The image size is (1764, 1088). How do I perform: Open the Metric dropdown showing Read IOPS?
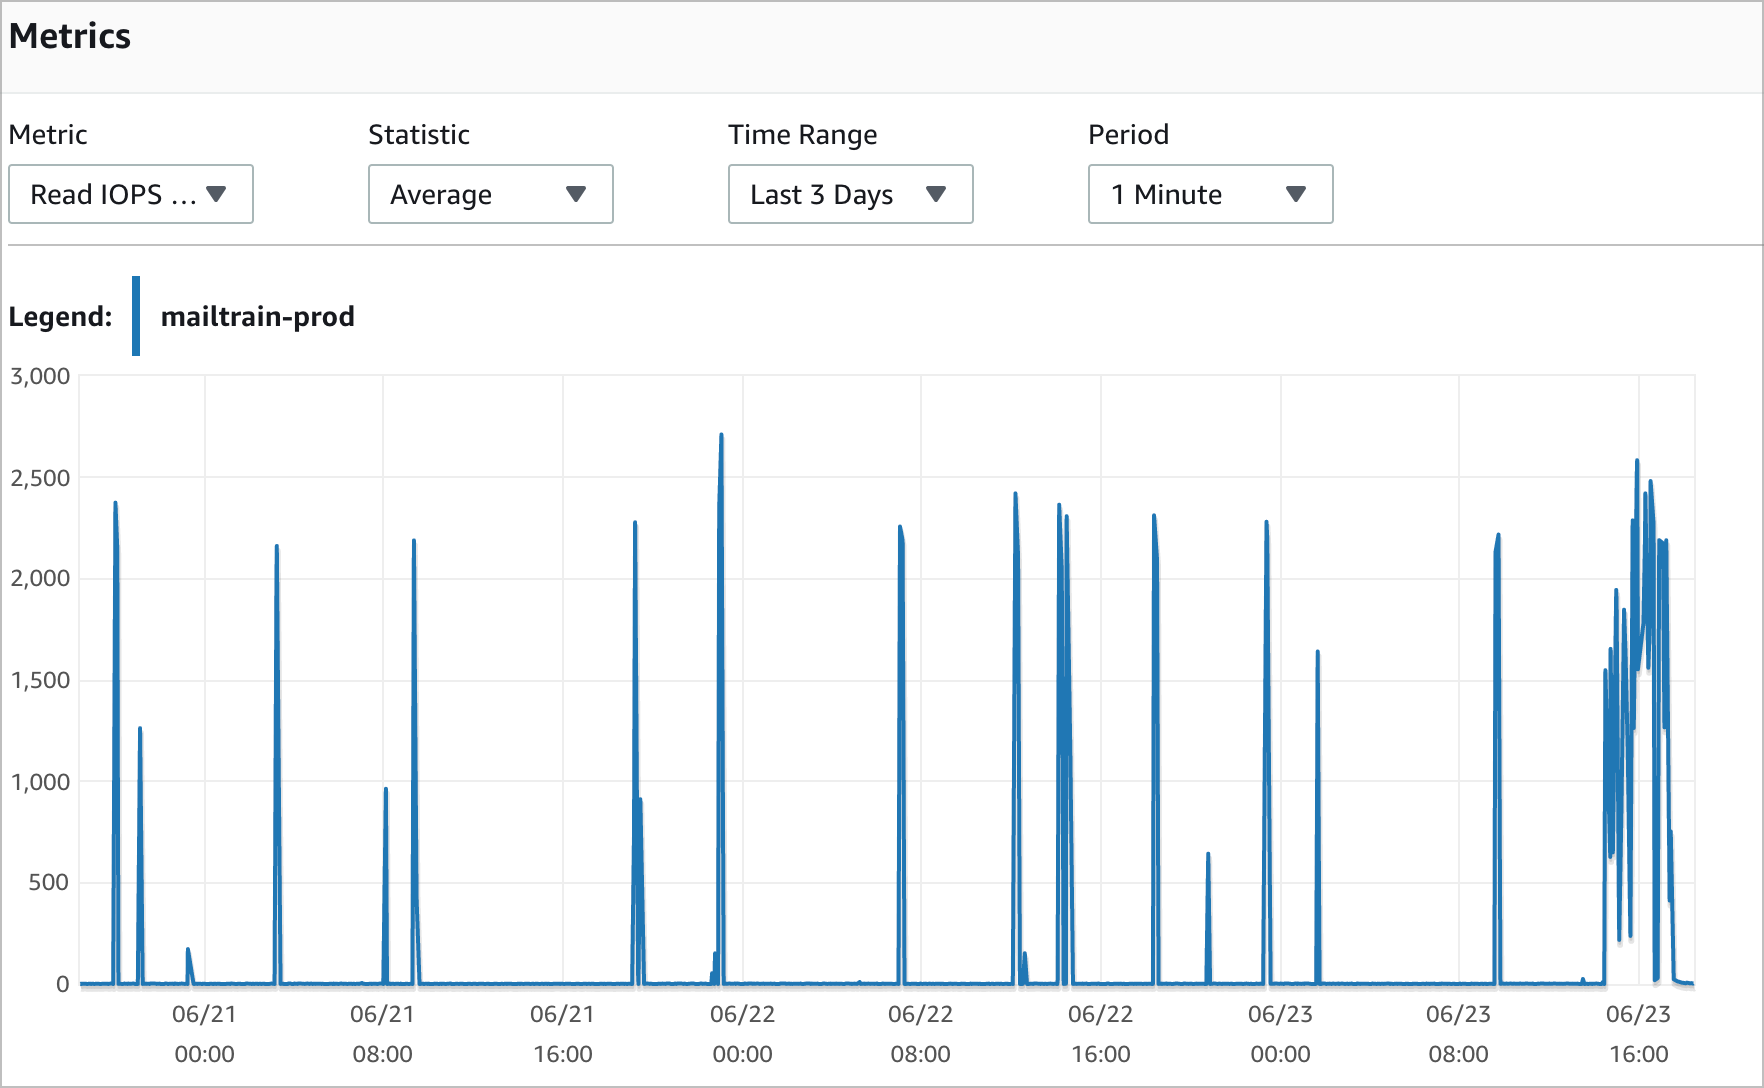[131, 194]
